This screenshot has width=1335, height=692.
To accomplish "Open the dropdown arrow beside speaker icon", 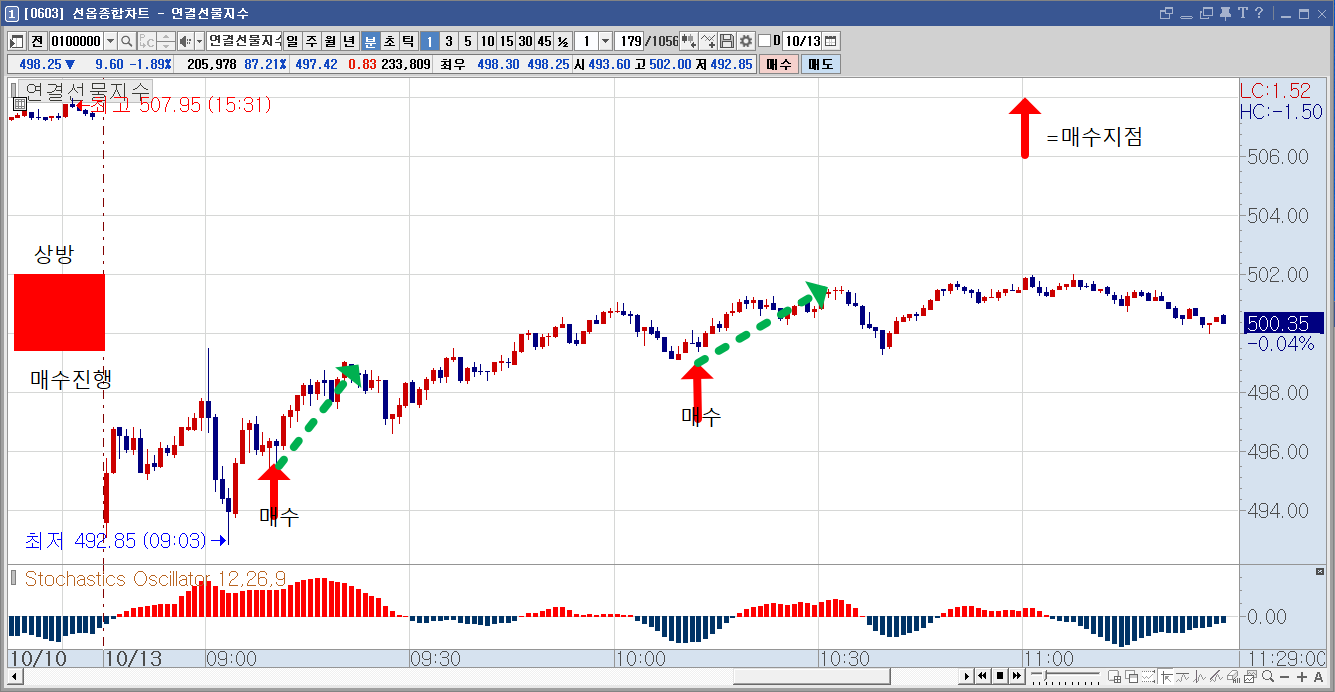I will tap(200, 41).
